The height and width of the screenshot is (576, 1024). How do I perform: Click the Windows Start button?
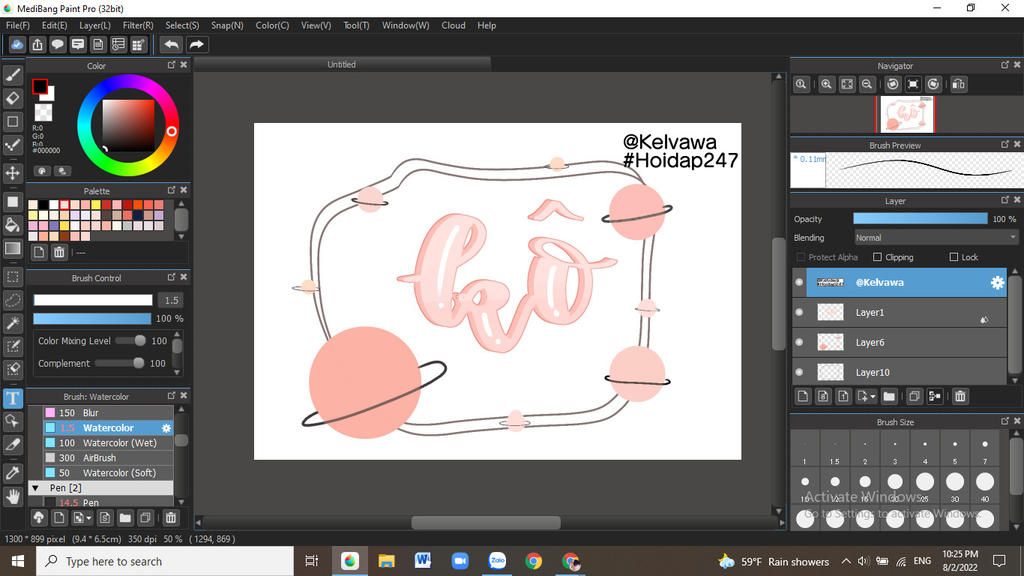click(x=18, y=561)
